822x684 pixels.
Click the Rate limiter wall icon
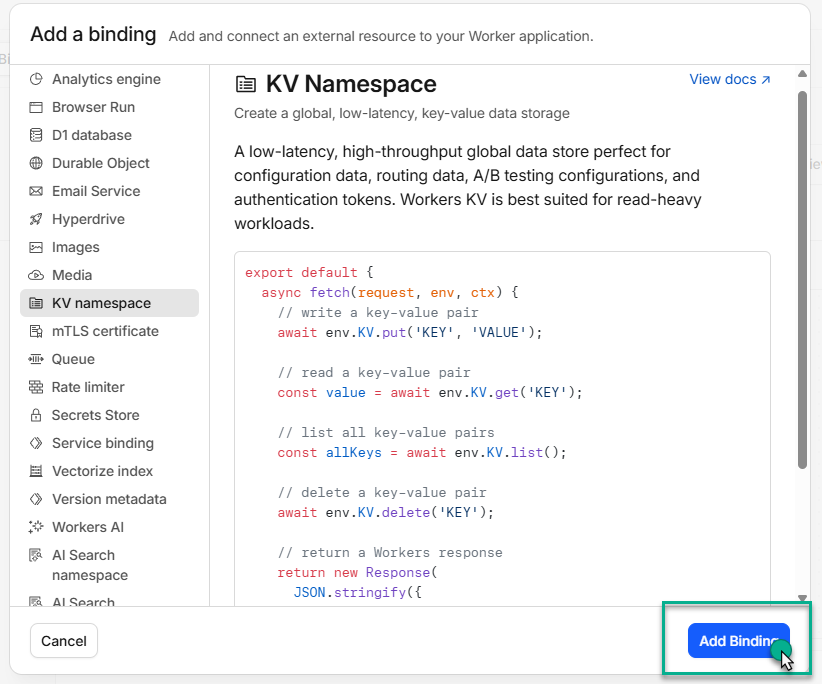coord(36,387)
